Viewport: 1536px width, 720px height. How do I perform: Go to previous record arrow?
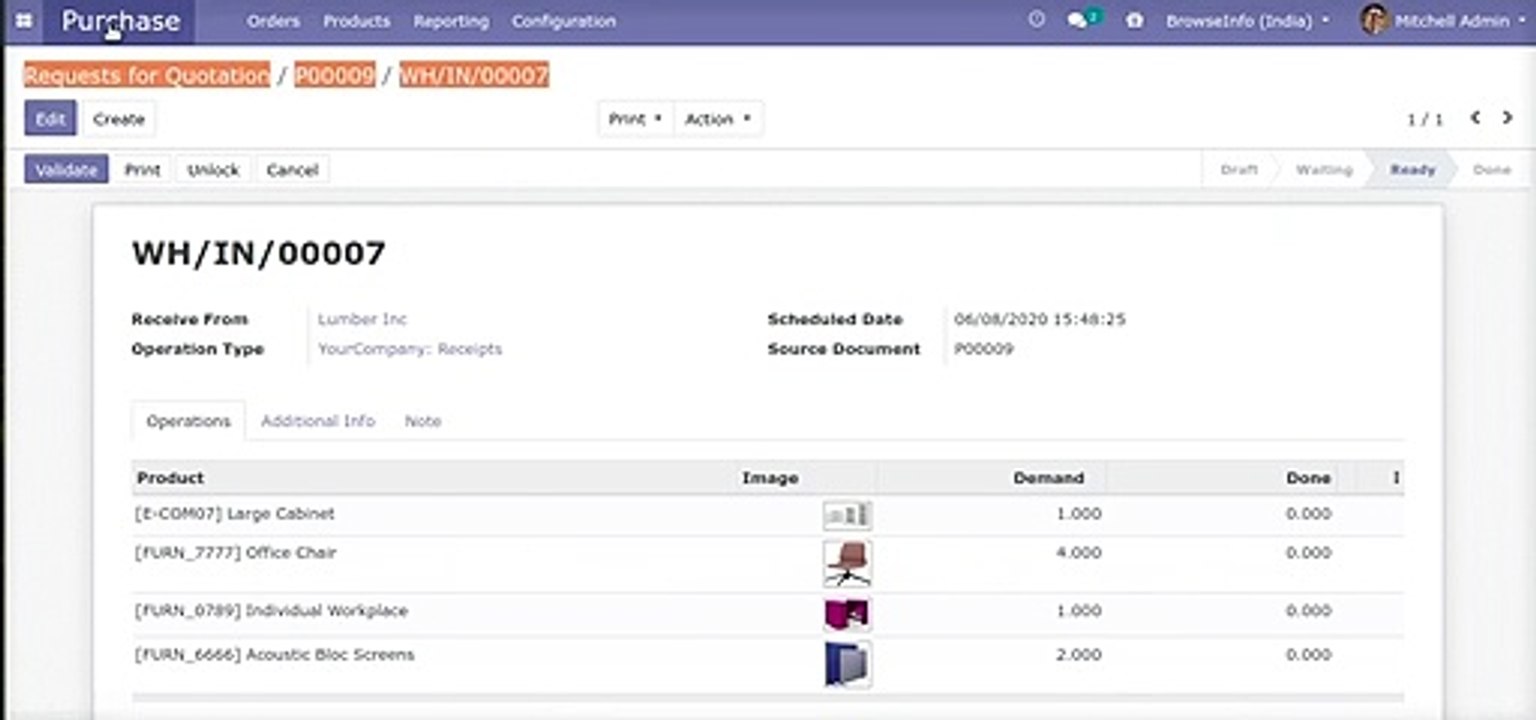(x=1475, y=118)
